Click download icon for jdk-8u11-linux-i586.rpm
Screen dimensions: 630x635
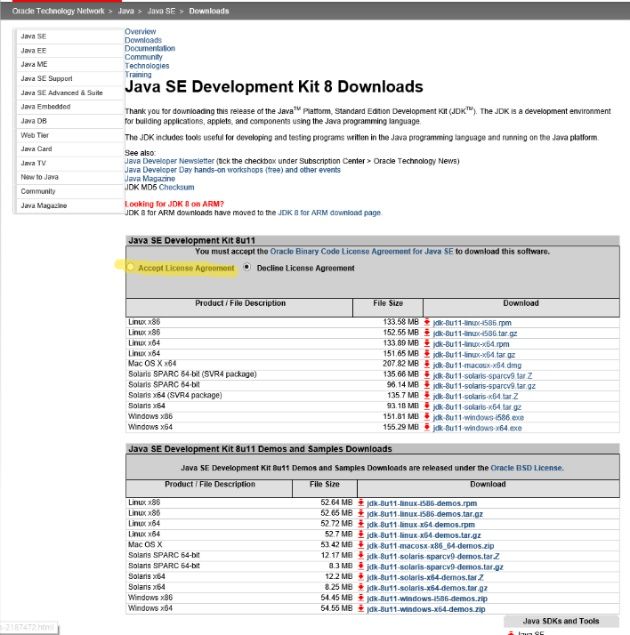pos(427,322)
